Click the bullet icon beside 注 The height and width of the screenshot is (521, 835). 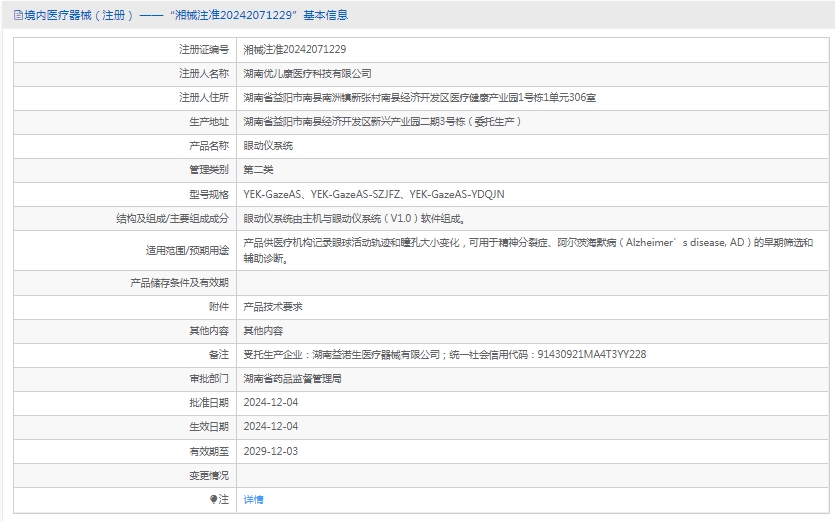213,499
